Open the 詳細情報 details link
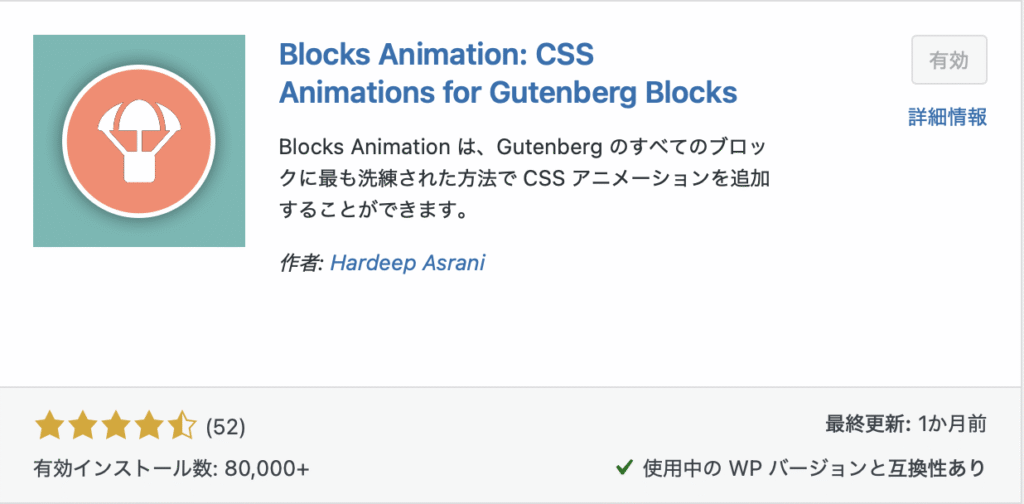 [x=948, y=117]
